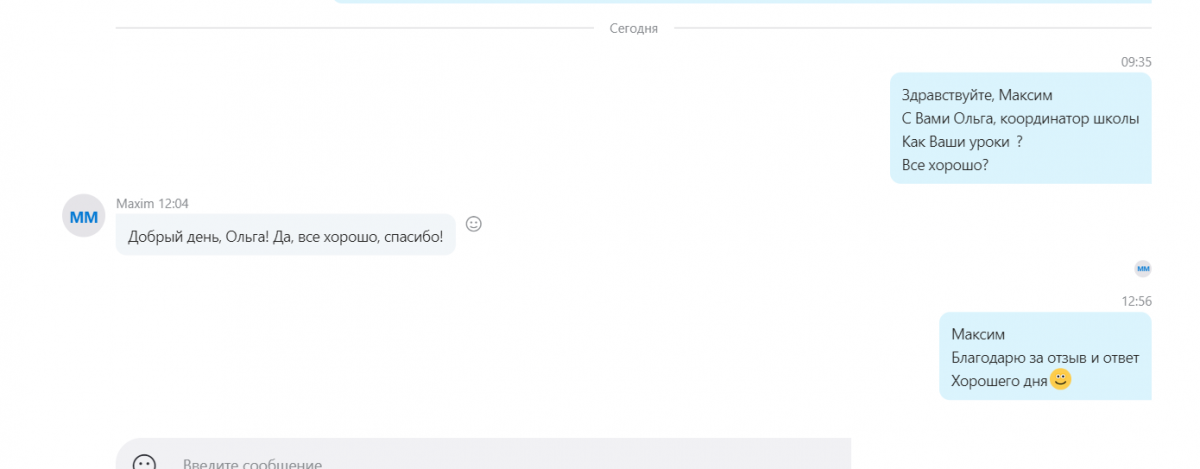The width and height of the screenshot is (1200, 469).
Task: Click the "Сегодня" date separator
Action: pyautogui.click(x=633, y=28)
